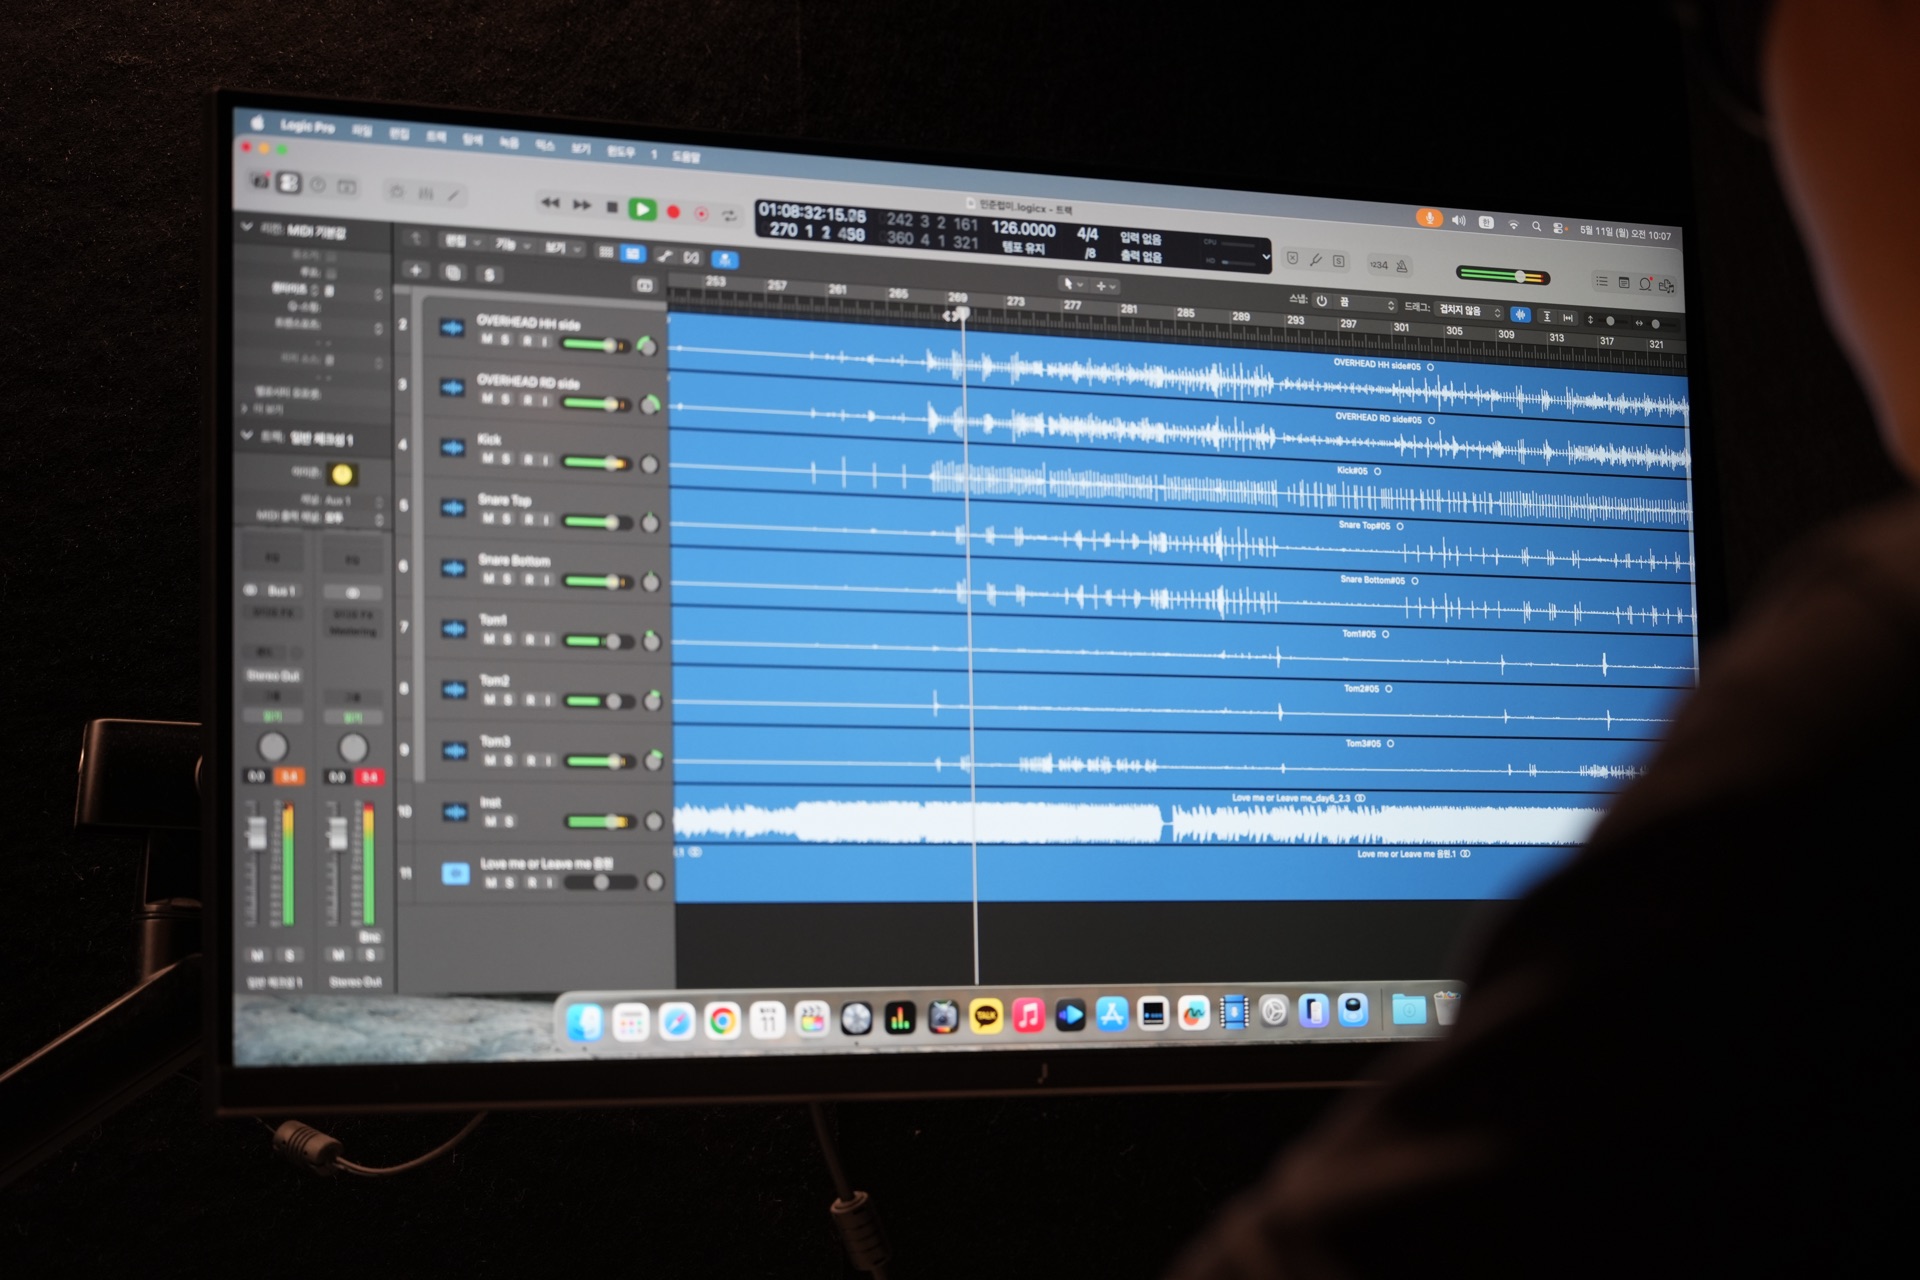Open the Loop Browser
The image size is (1920, 1280).
(1645, 285)
